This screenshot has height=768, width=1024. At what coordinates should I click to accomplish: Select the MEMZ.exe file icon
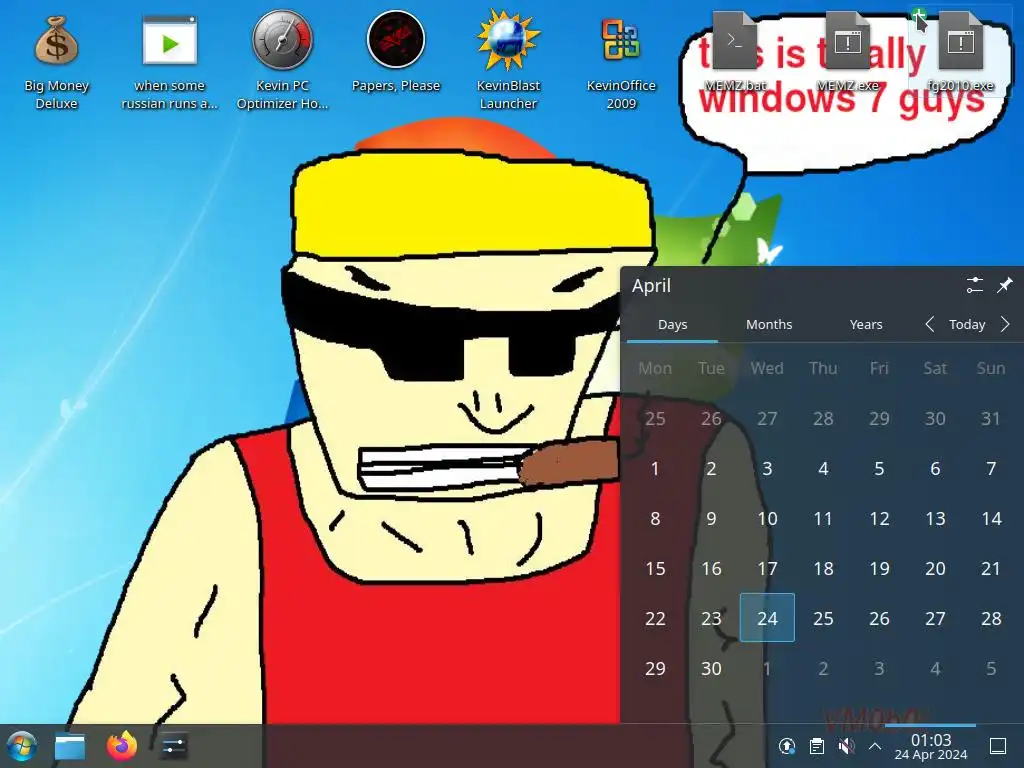[848, 52]
